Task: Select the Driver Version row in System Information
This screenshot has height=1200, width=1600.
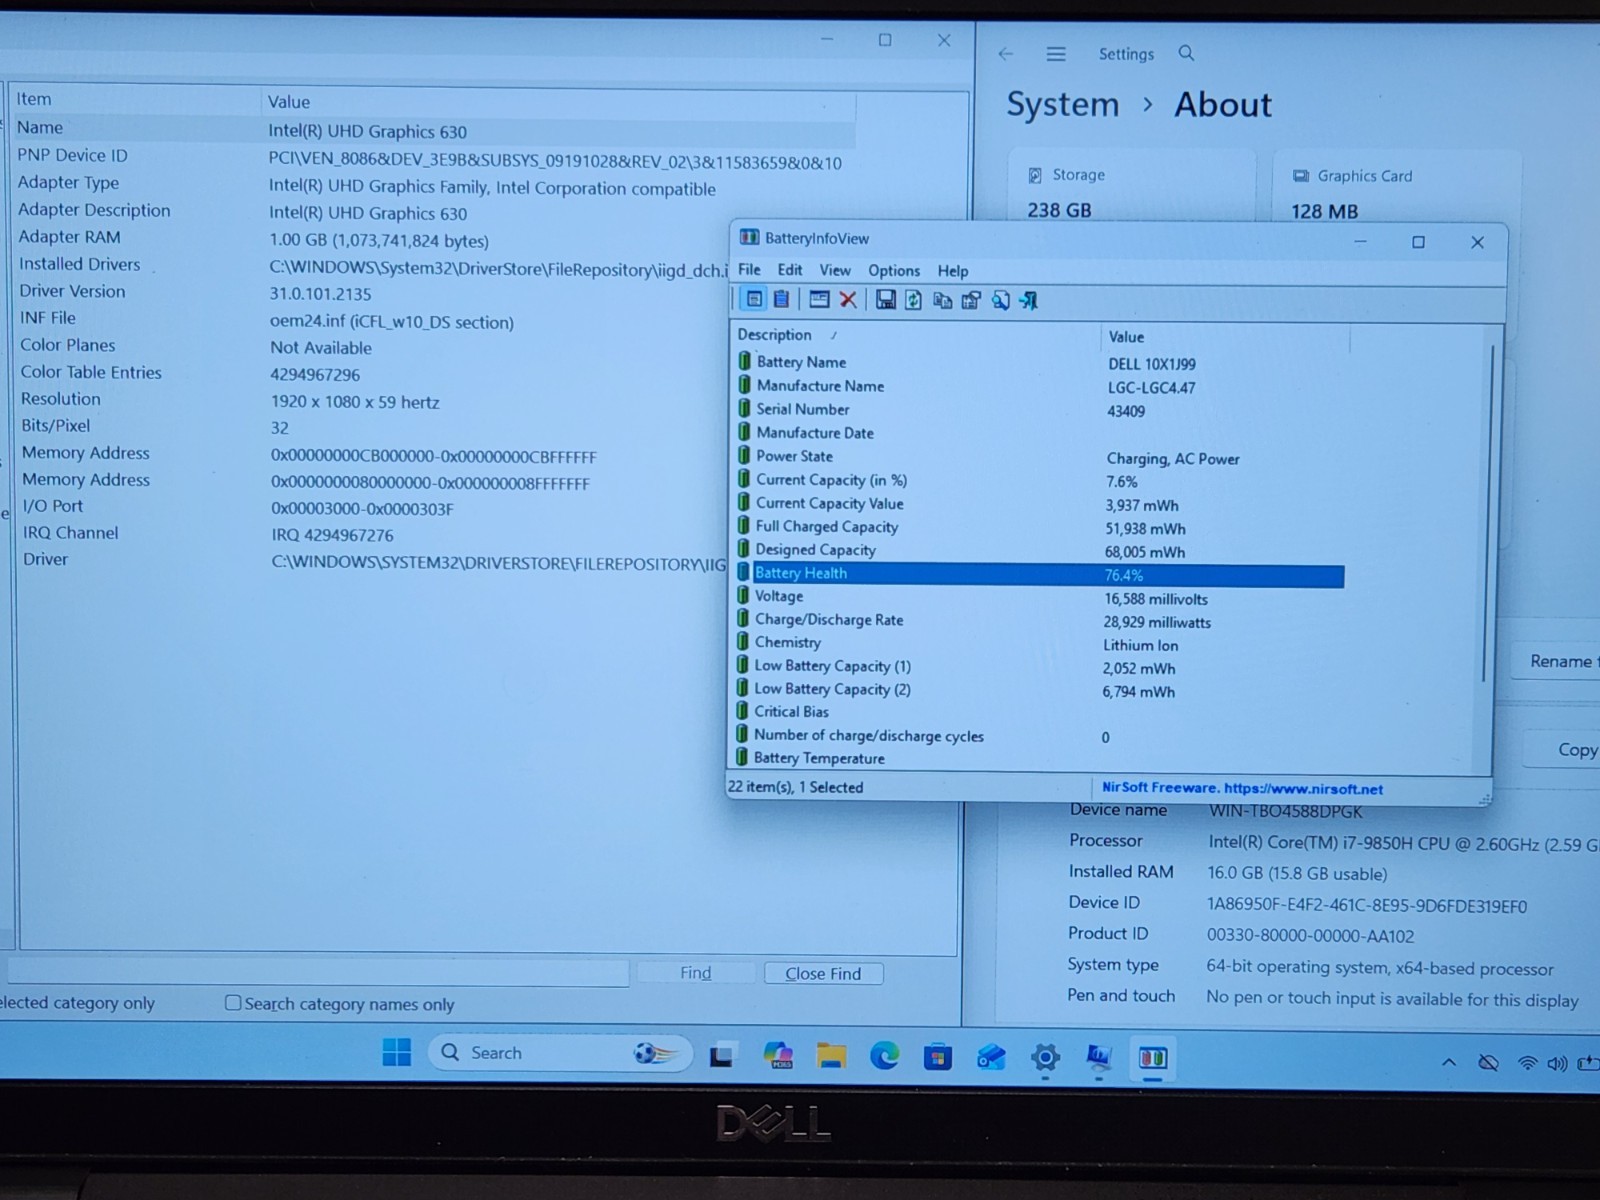Action: tap(437, 292)
